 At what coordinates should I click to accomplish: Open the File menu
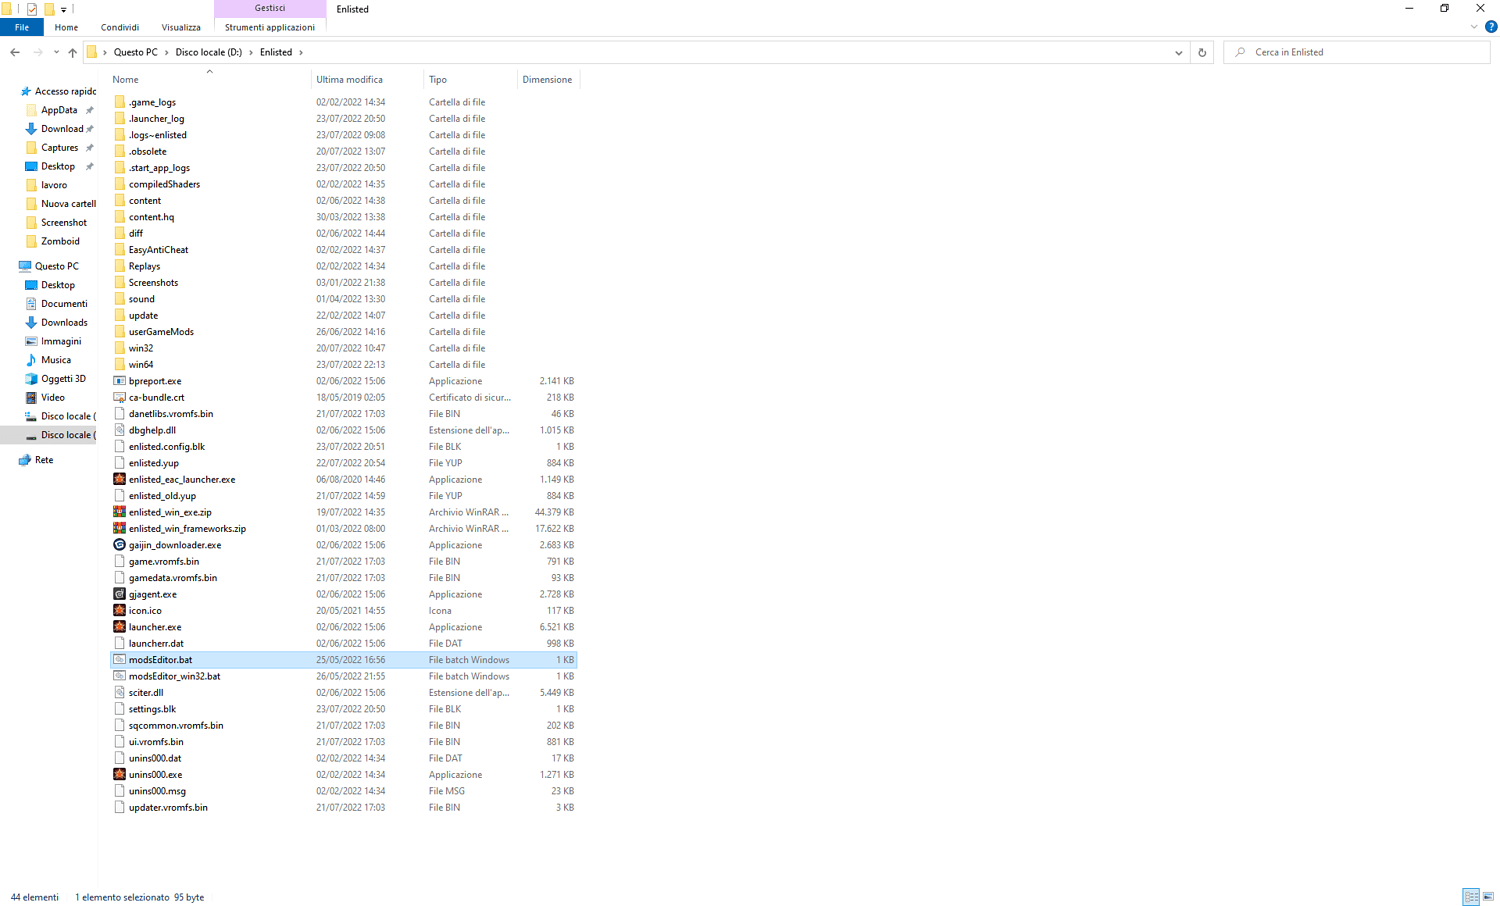(x=21, y=27)
